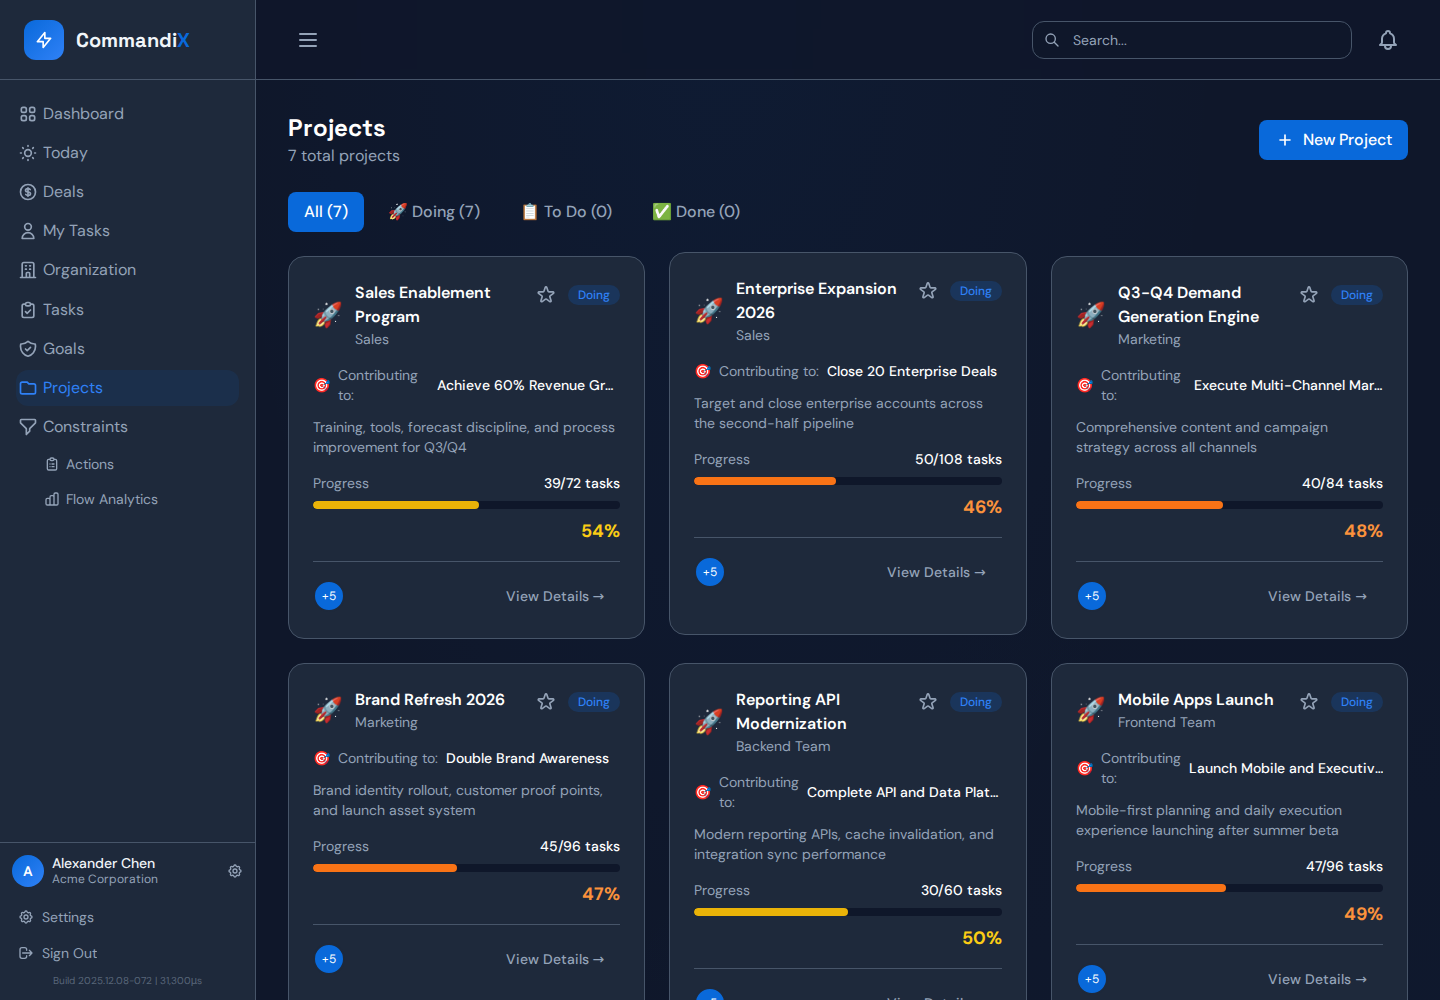Screen dimensions: 1440x1000
Task: Click the New Project button
Action: coord(1333,140)
